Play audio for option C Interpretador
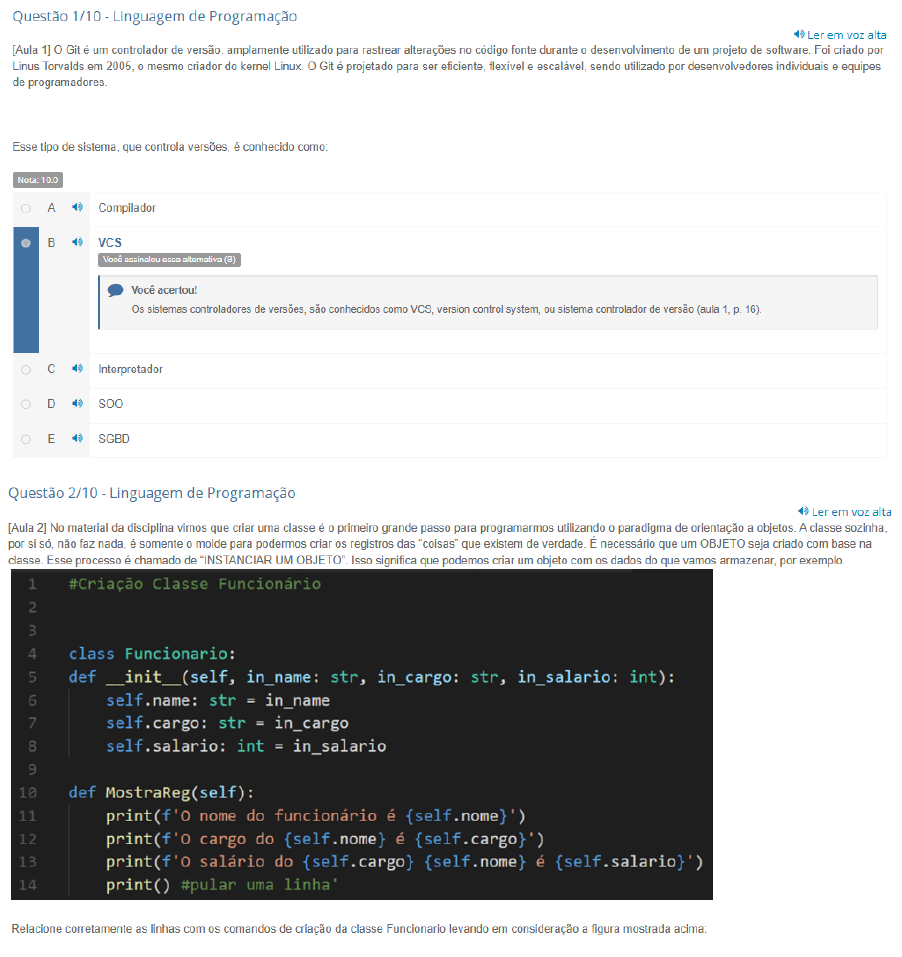This screenshot has width=902, height=957. pyautogui.click(x=77, y=369)
